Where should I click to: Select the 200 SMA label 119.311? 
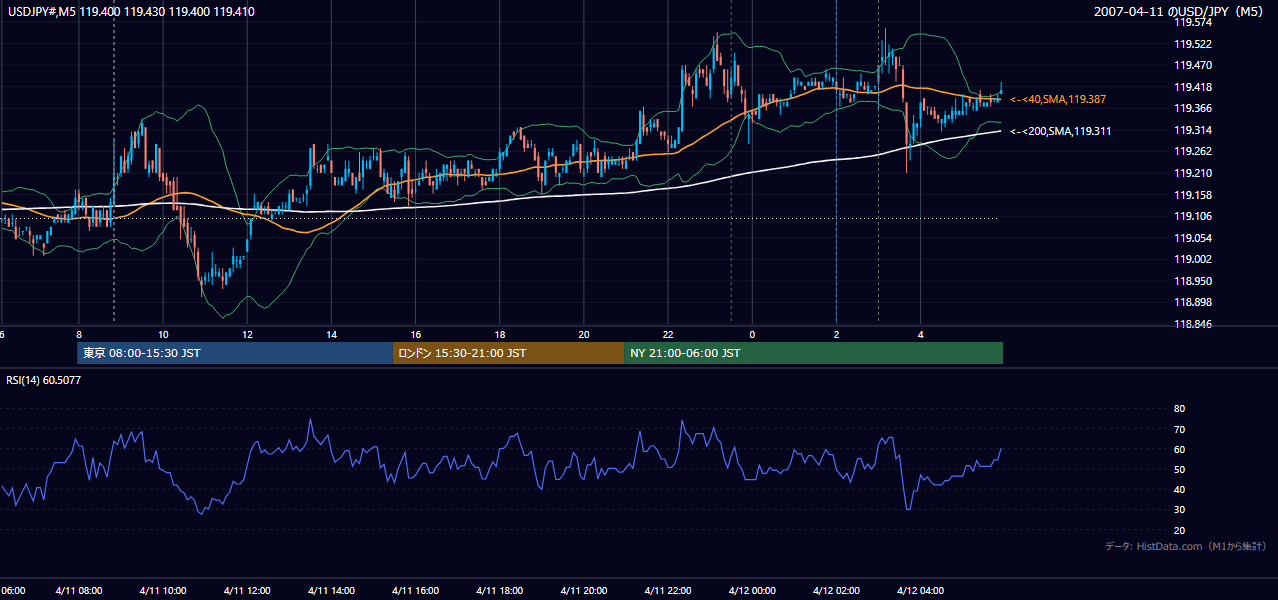[x=1060, y=131]
